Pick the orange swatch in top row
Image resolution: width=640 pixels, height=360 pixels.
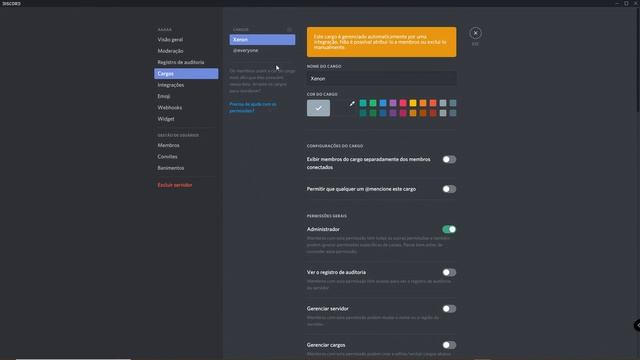point(423,103)
